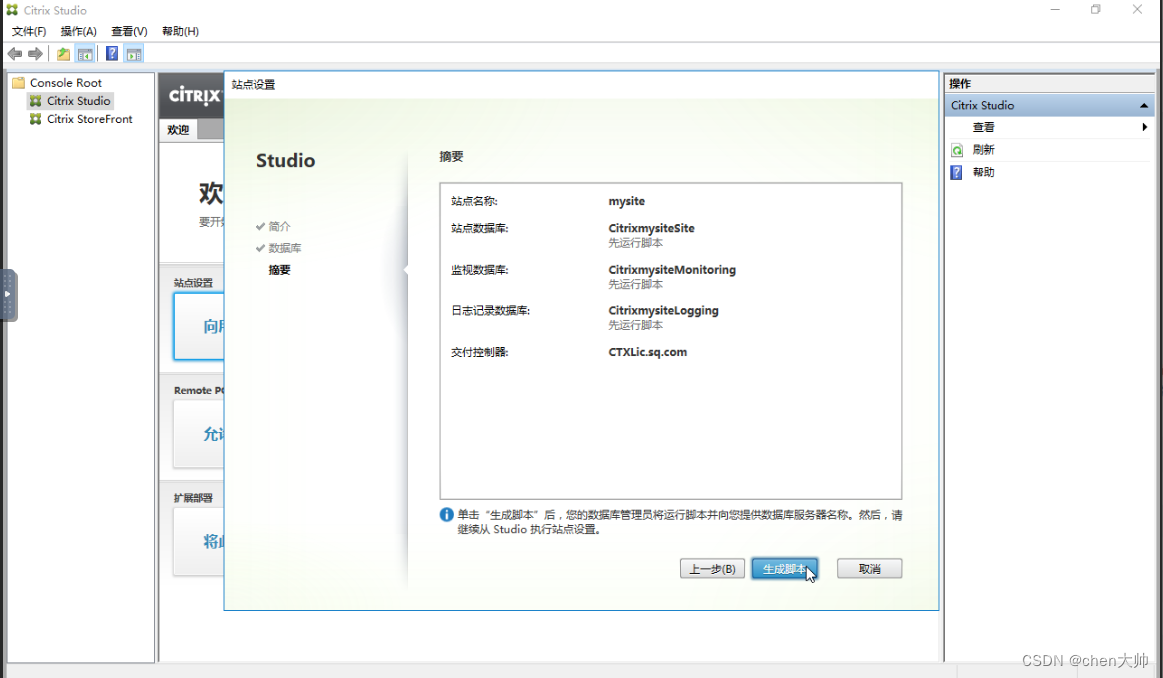Click the Forward arrow toolbar icon
1163x678 pixels.
click(x=35, y=53)
